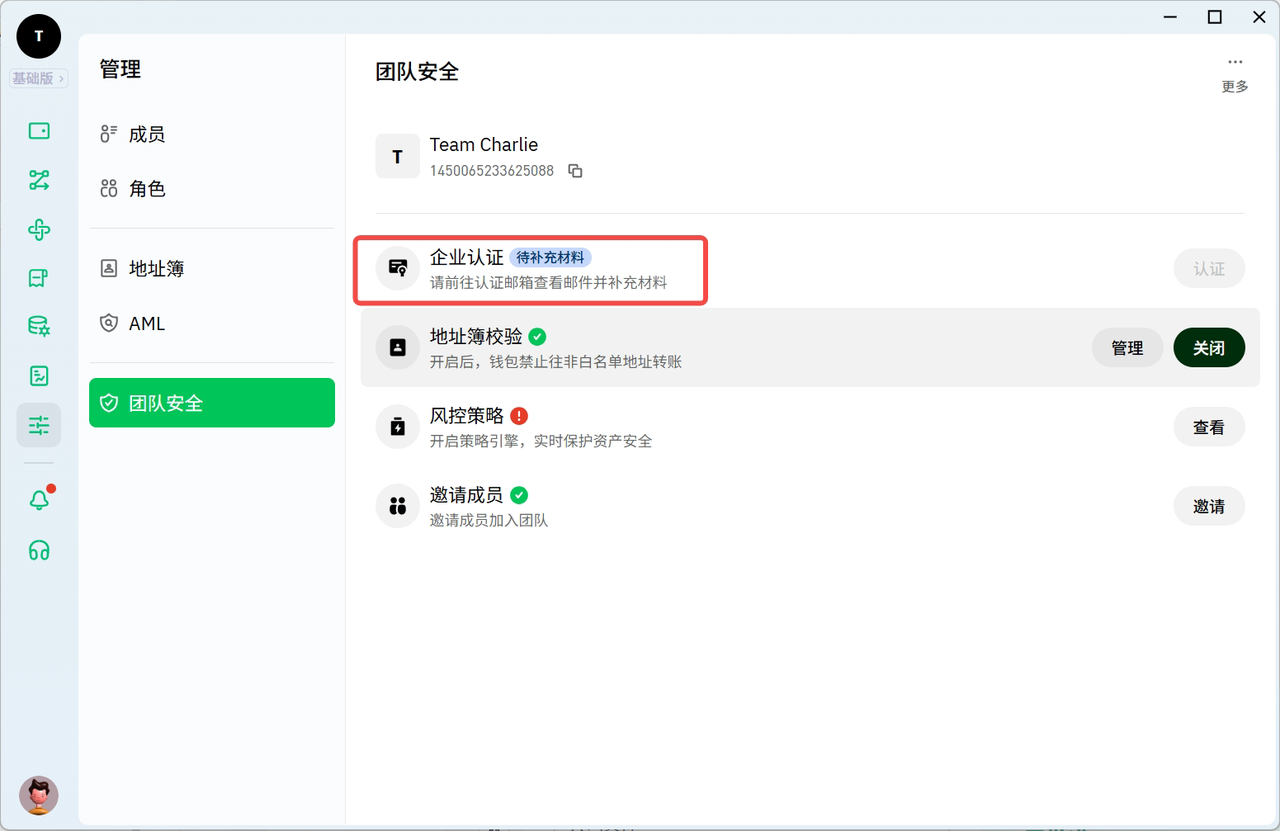This screenshot has height=831, width=1280.
Task: Click the 查看 button for risk strategy
Action: pos(1208,427)
